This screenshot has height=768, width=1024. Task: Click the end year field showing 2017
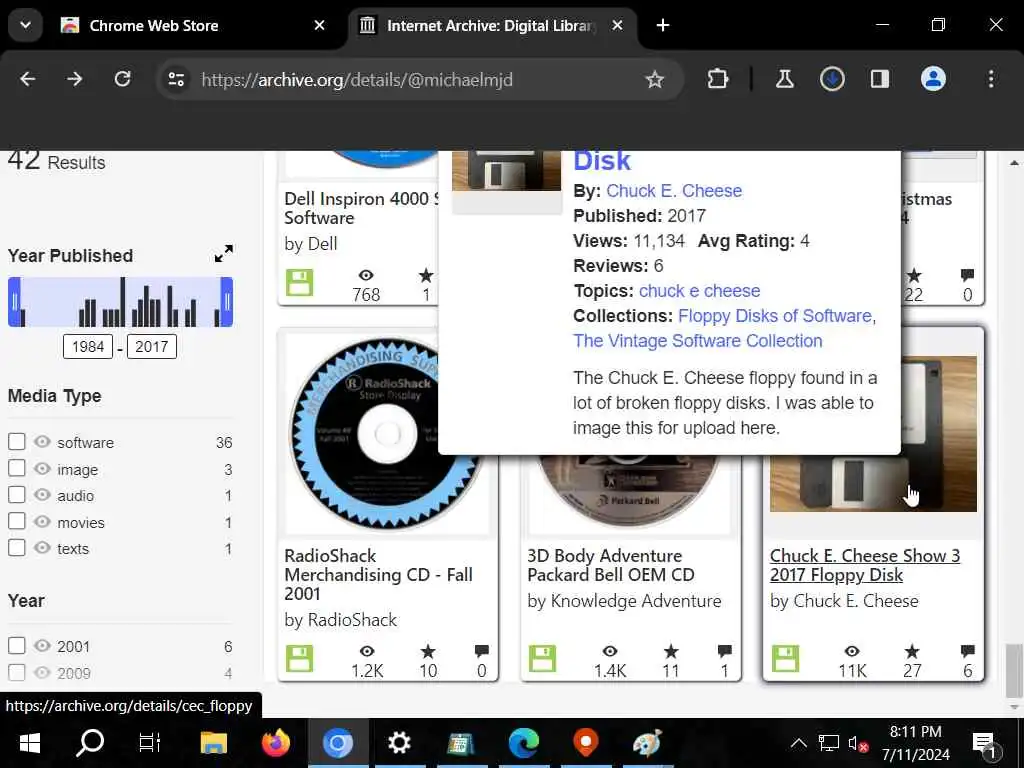point(152,346)
